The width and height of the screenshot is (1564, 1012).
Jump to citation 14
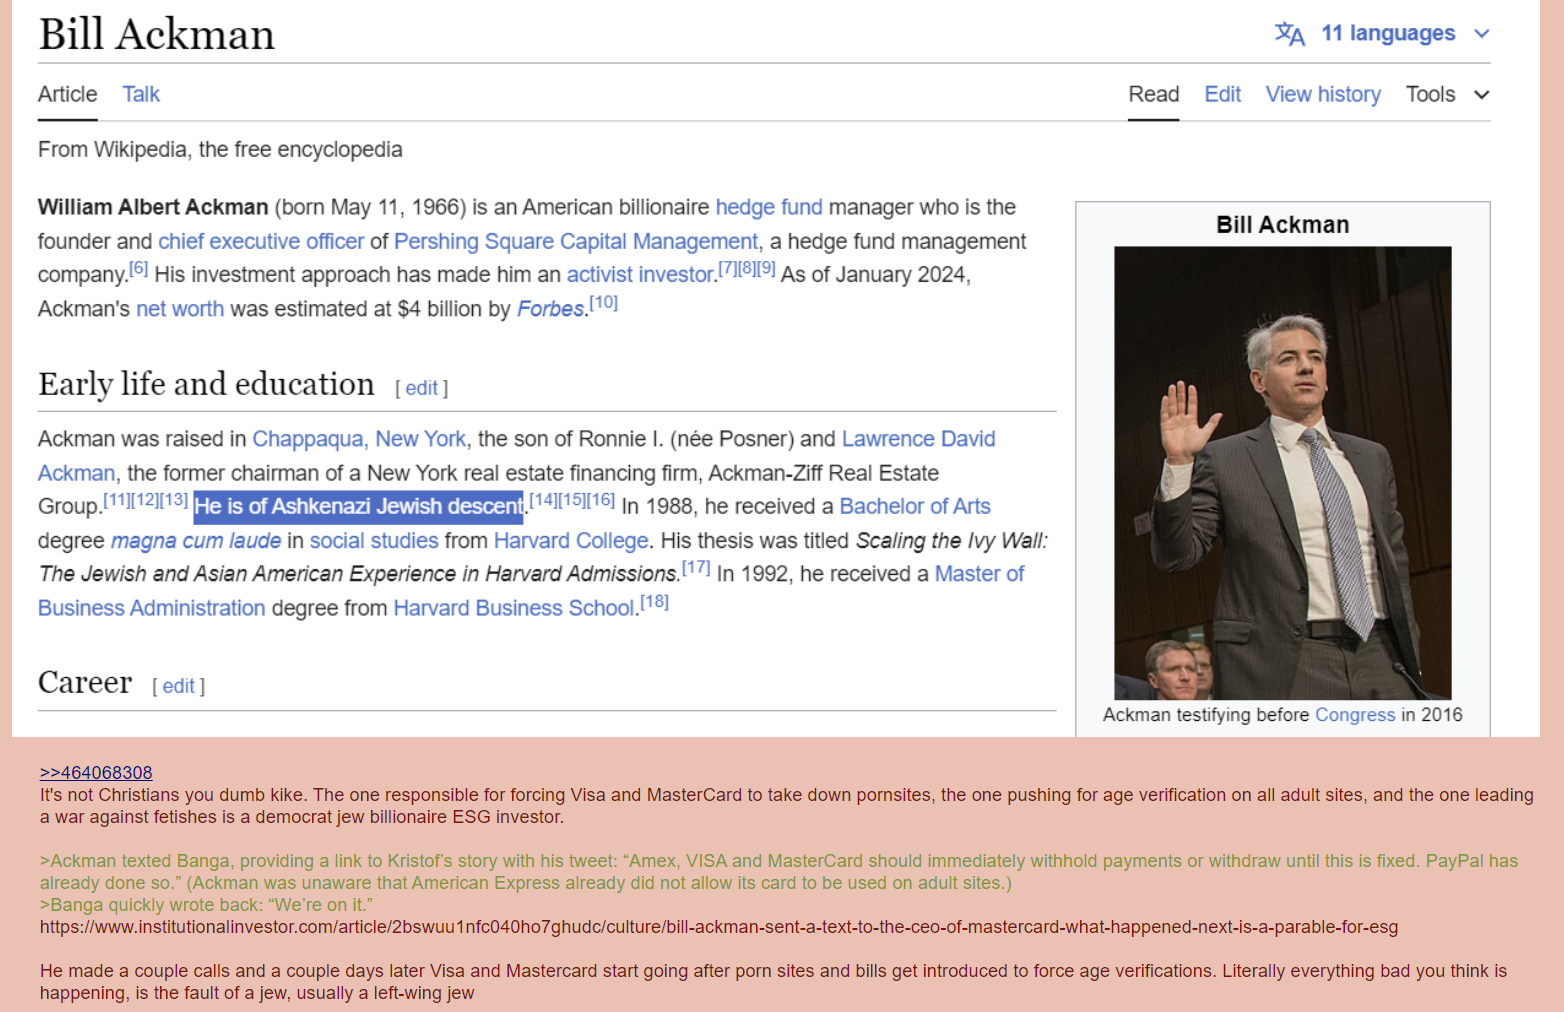coord(543,500)
